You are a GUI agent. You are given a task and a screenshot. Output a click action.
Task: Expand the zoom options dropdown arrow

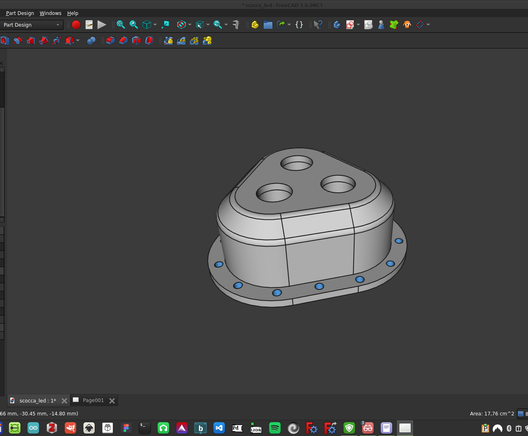pyautogui.click(x=226, y=25)
